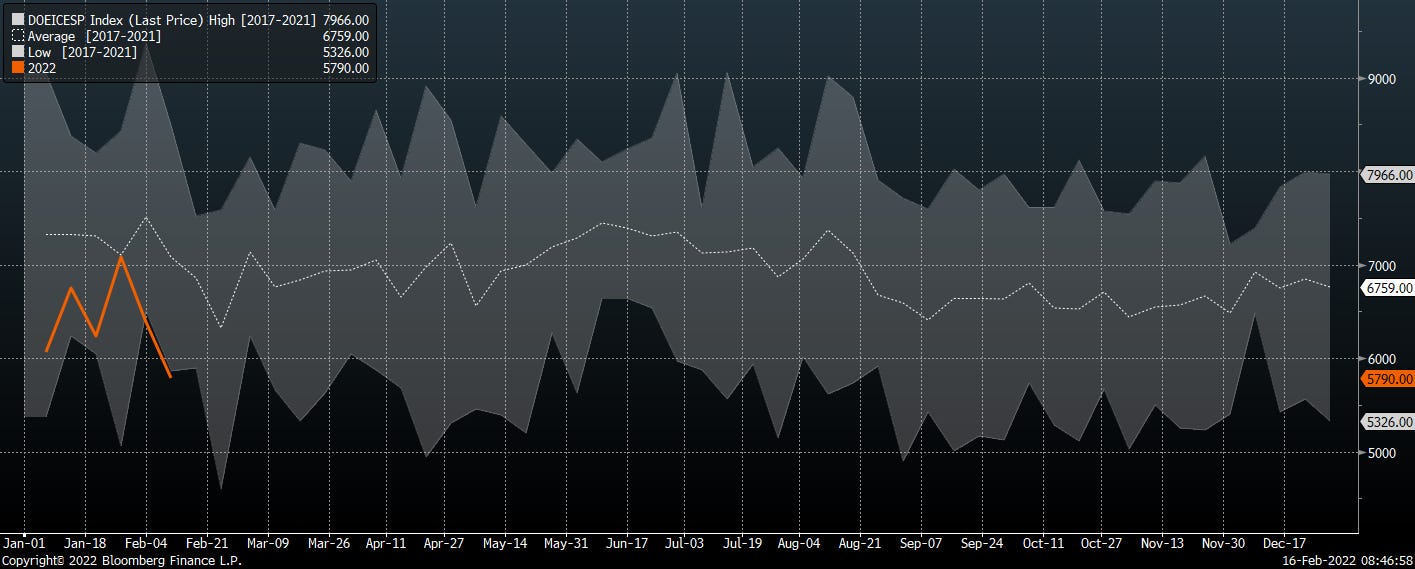Select the Average [2017-2021] legend label
This screenshot has height=569, width=1415.
[94, 36]
